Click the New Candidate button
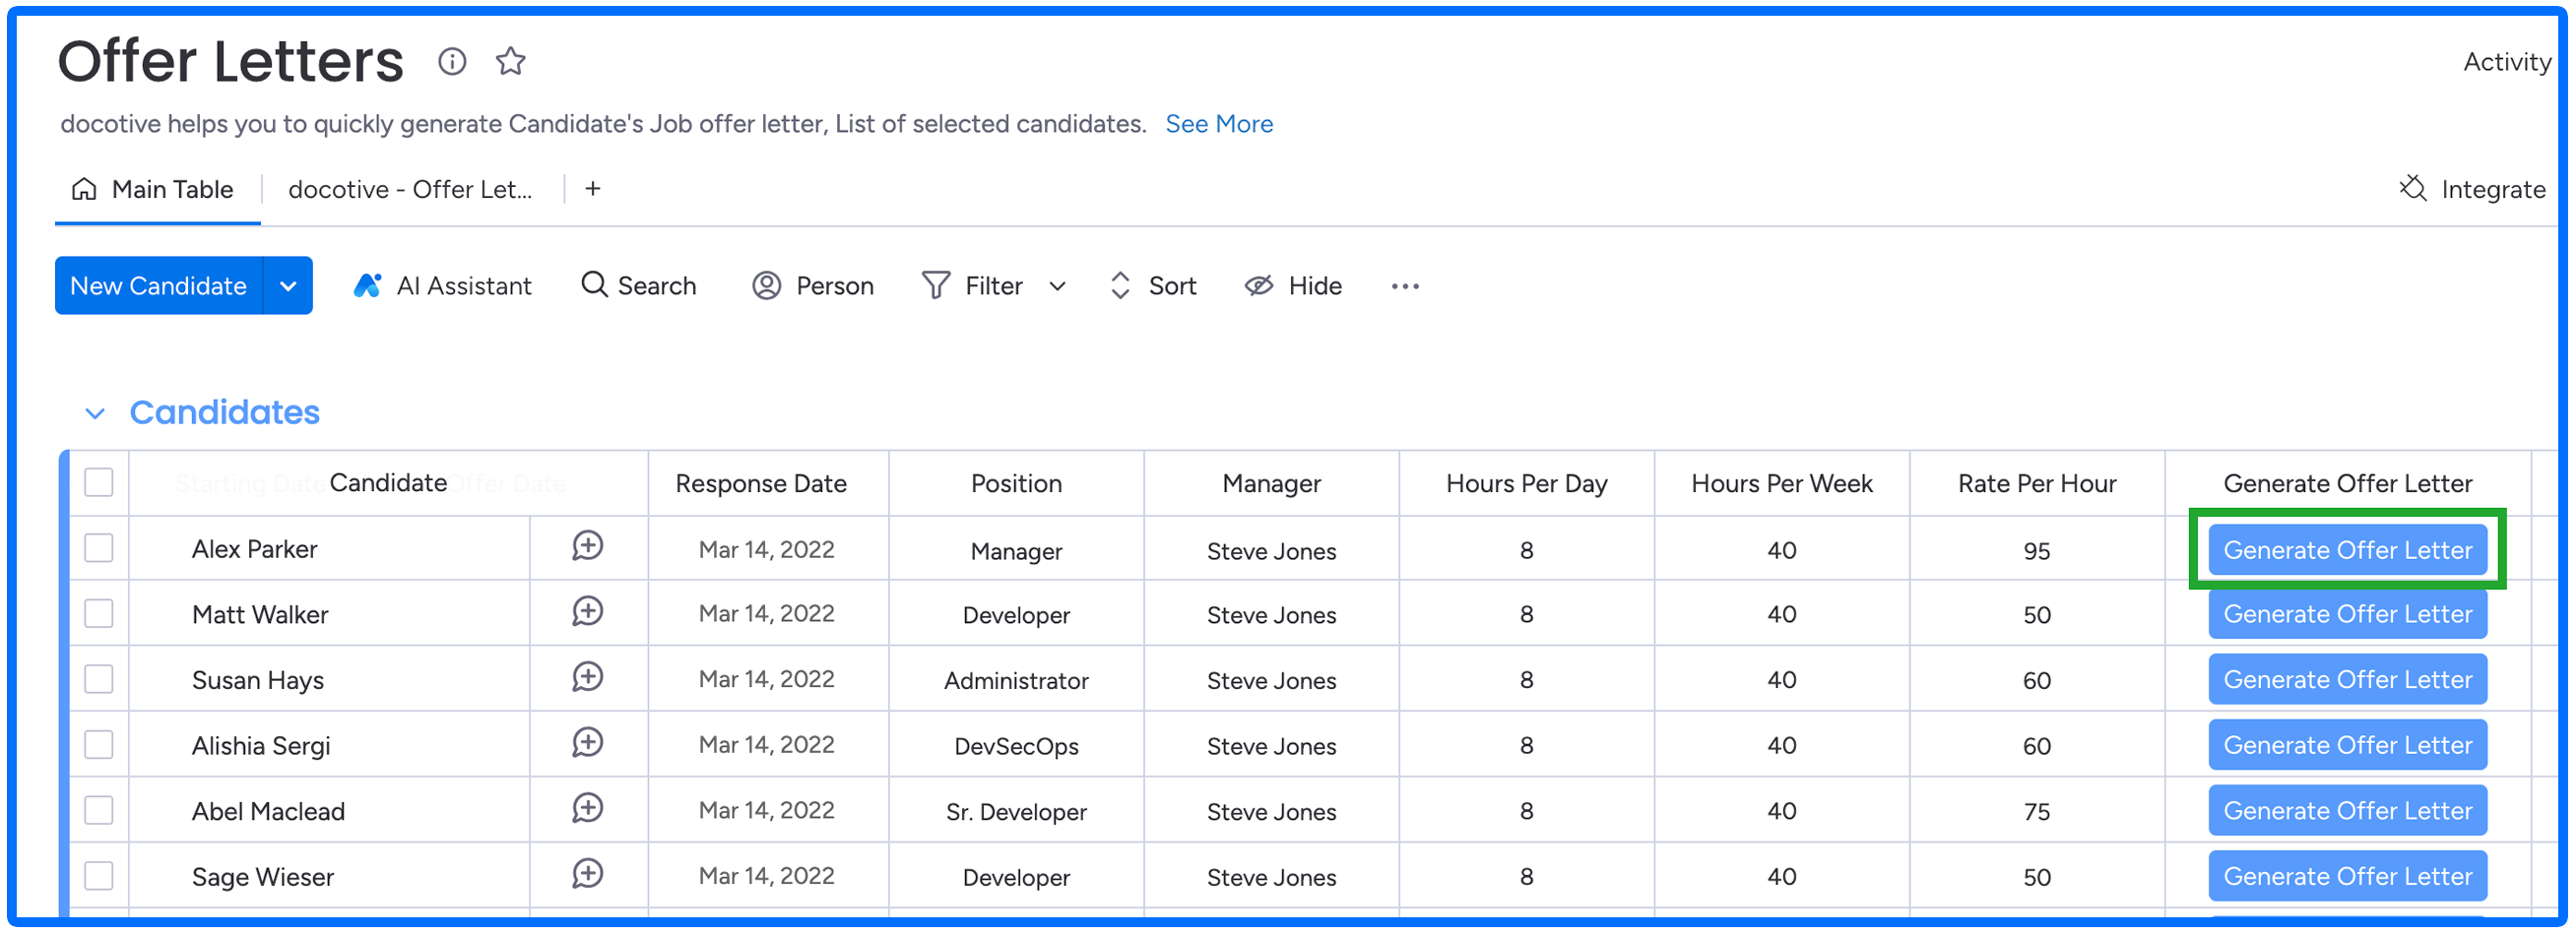The height and width of the screenshot is (934, 2576). point(158,286)
